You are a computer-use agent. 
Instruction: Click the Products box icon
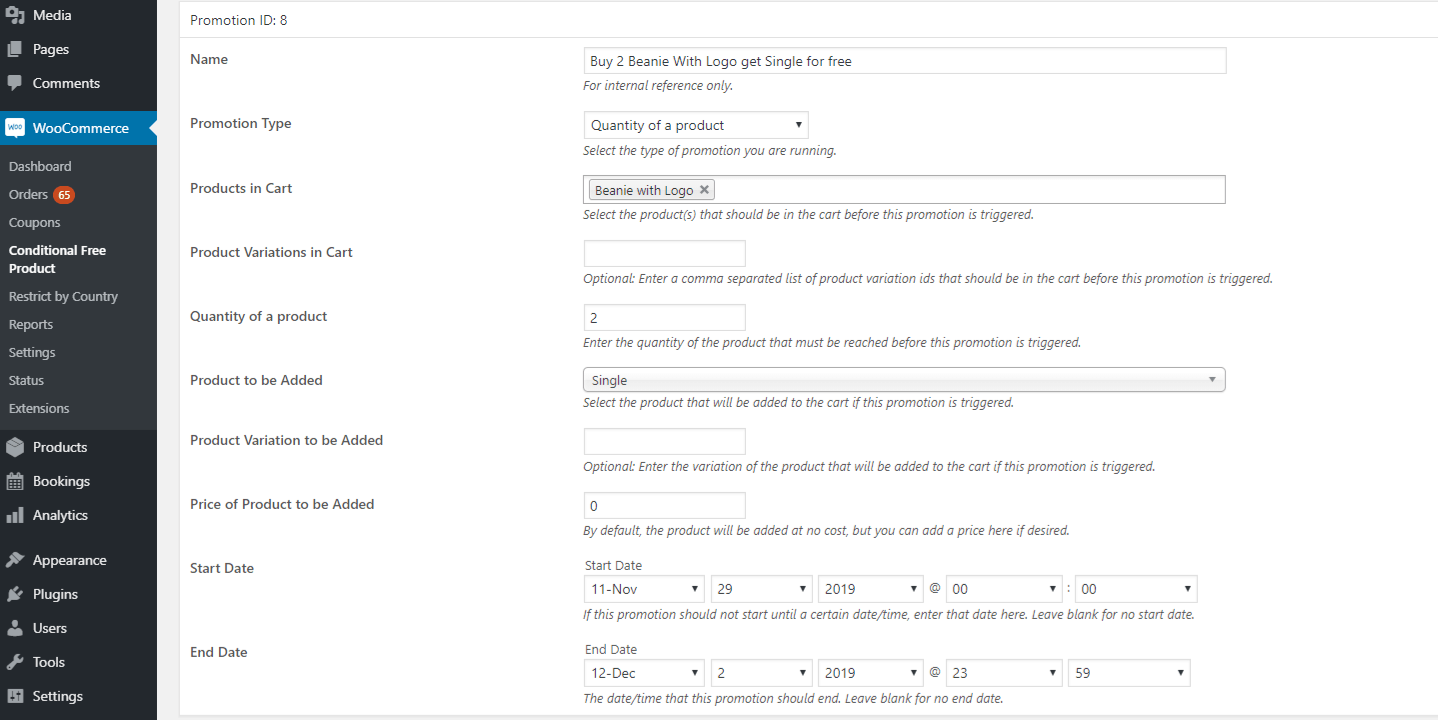click(x=15, y=447)
